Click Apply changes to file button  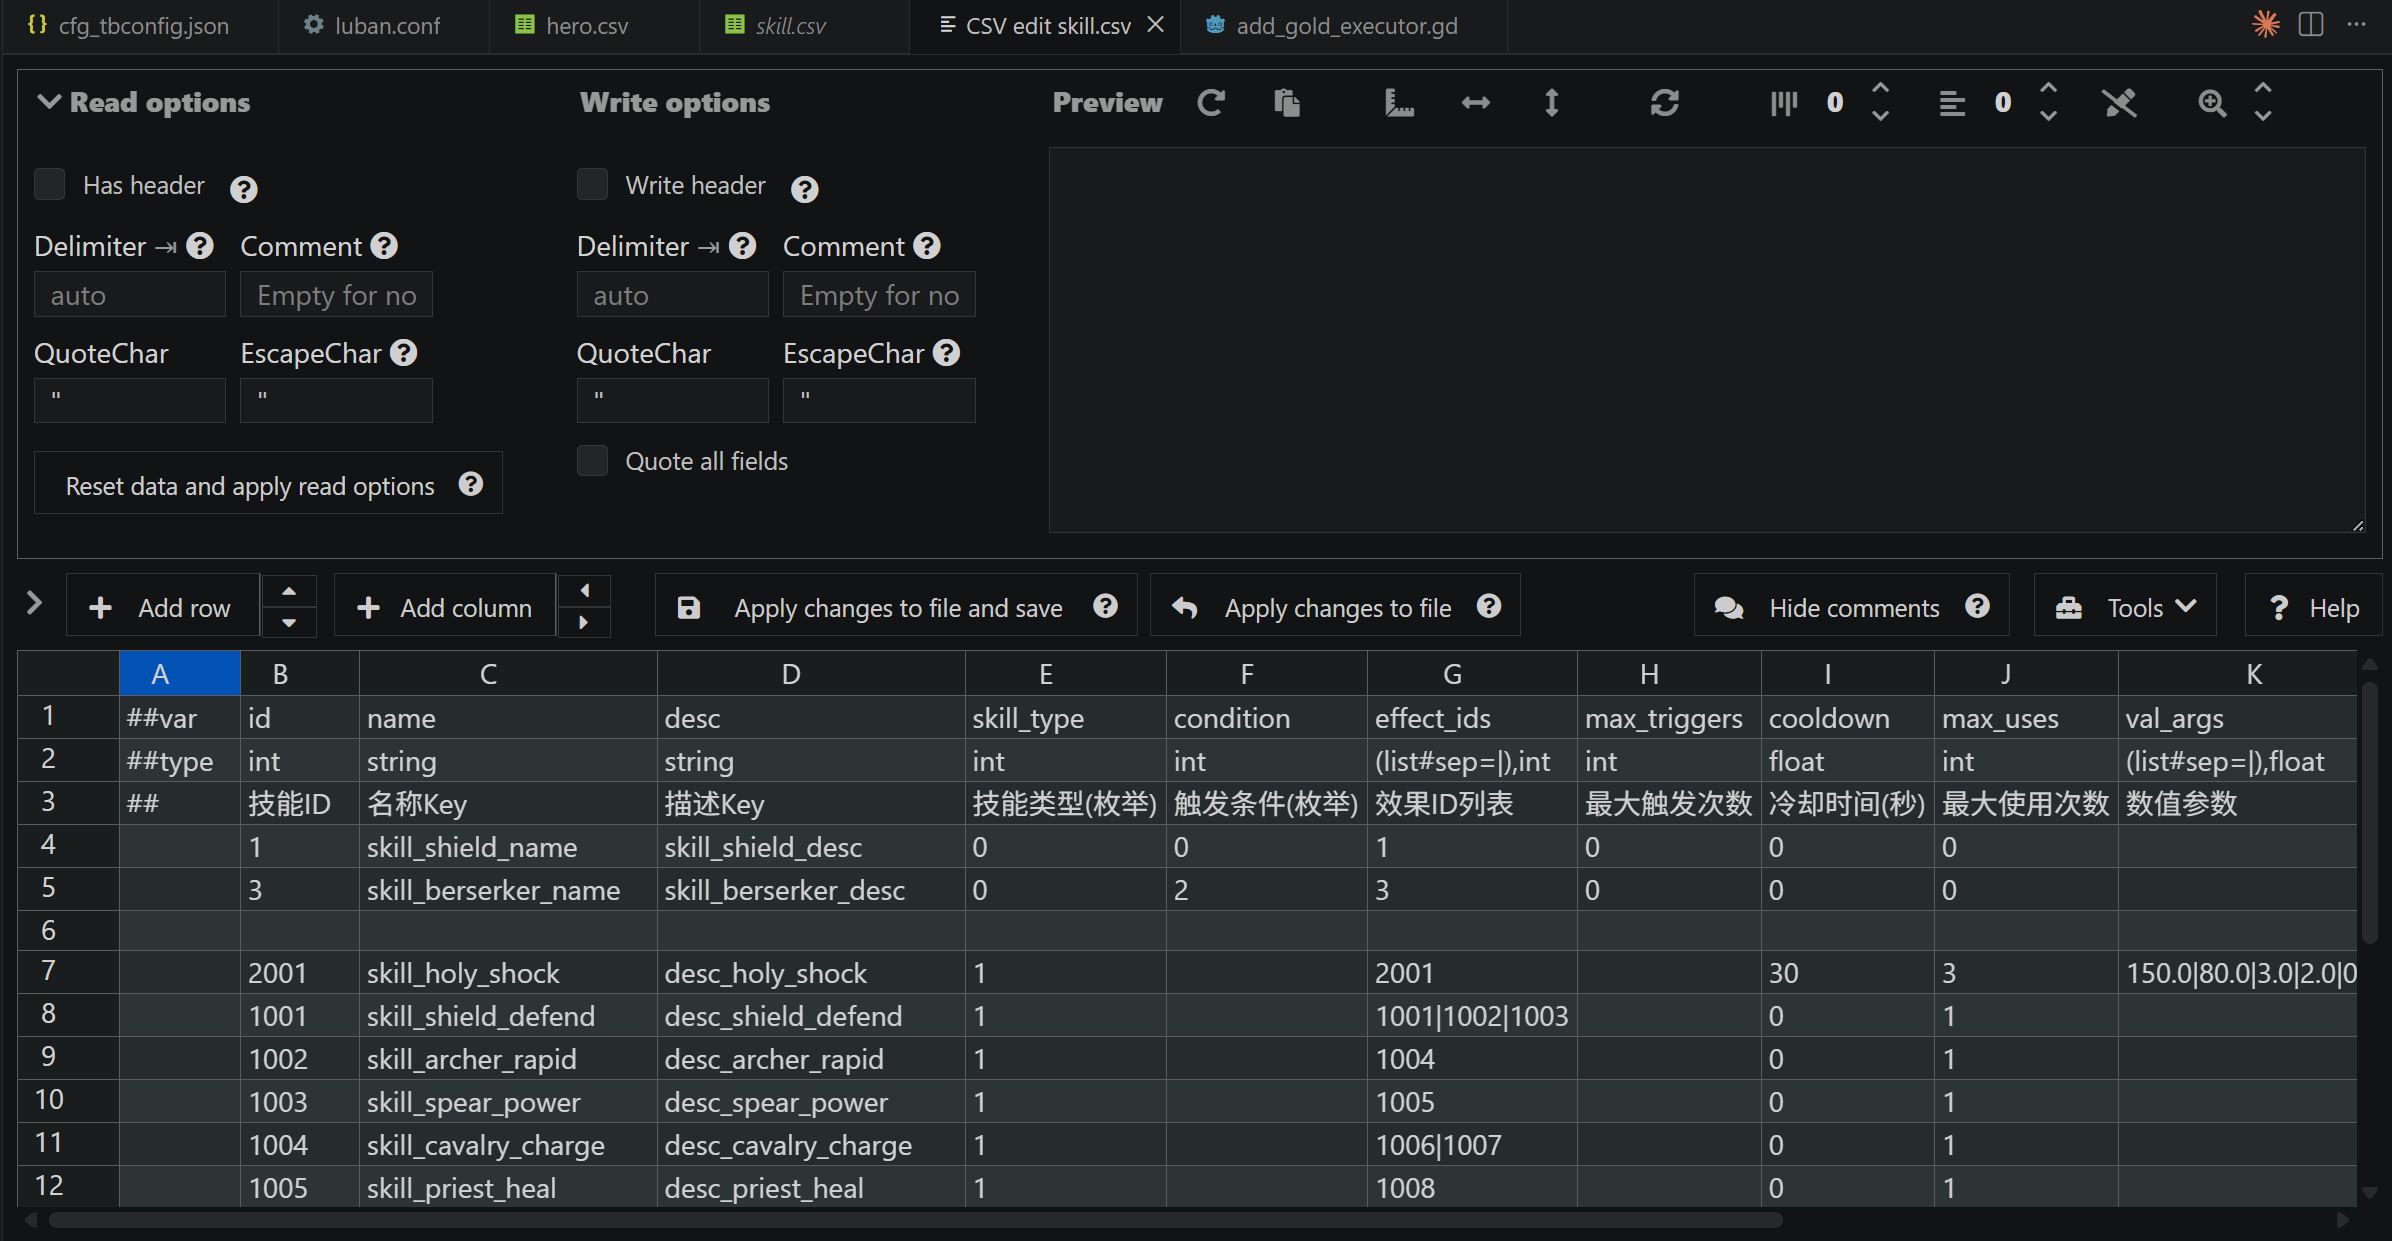point(1335,605)
